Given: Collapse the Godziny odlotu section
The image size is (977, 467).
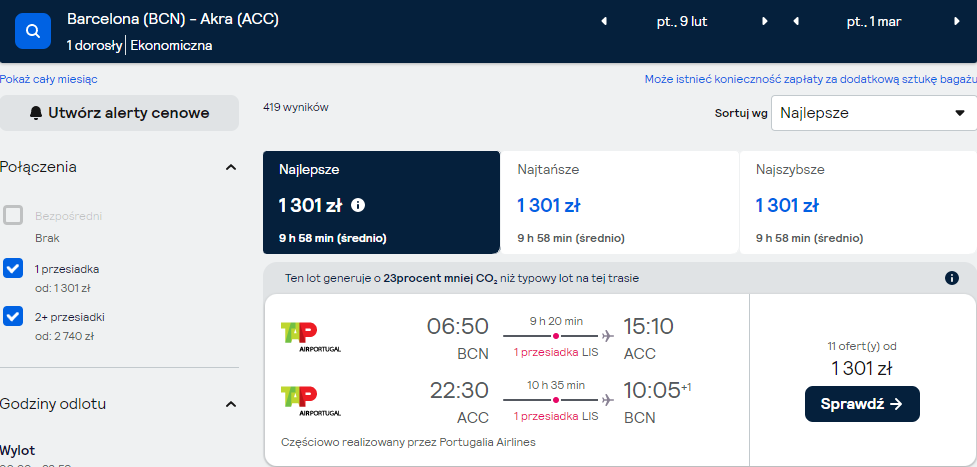Looking at the screenshot, I should click(x=231, y=404).
